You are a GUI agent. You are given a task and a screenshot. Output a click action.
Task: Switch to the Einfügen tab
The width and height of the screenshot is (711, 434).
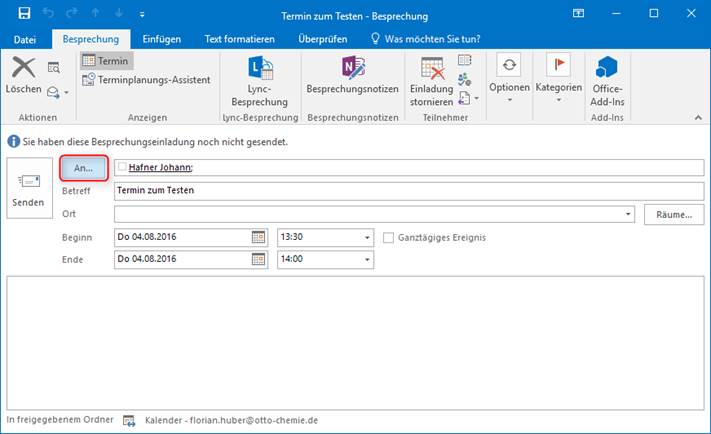(161, 39)
